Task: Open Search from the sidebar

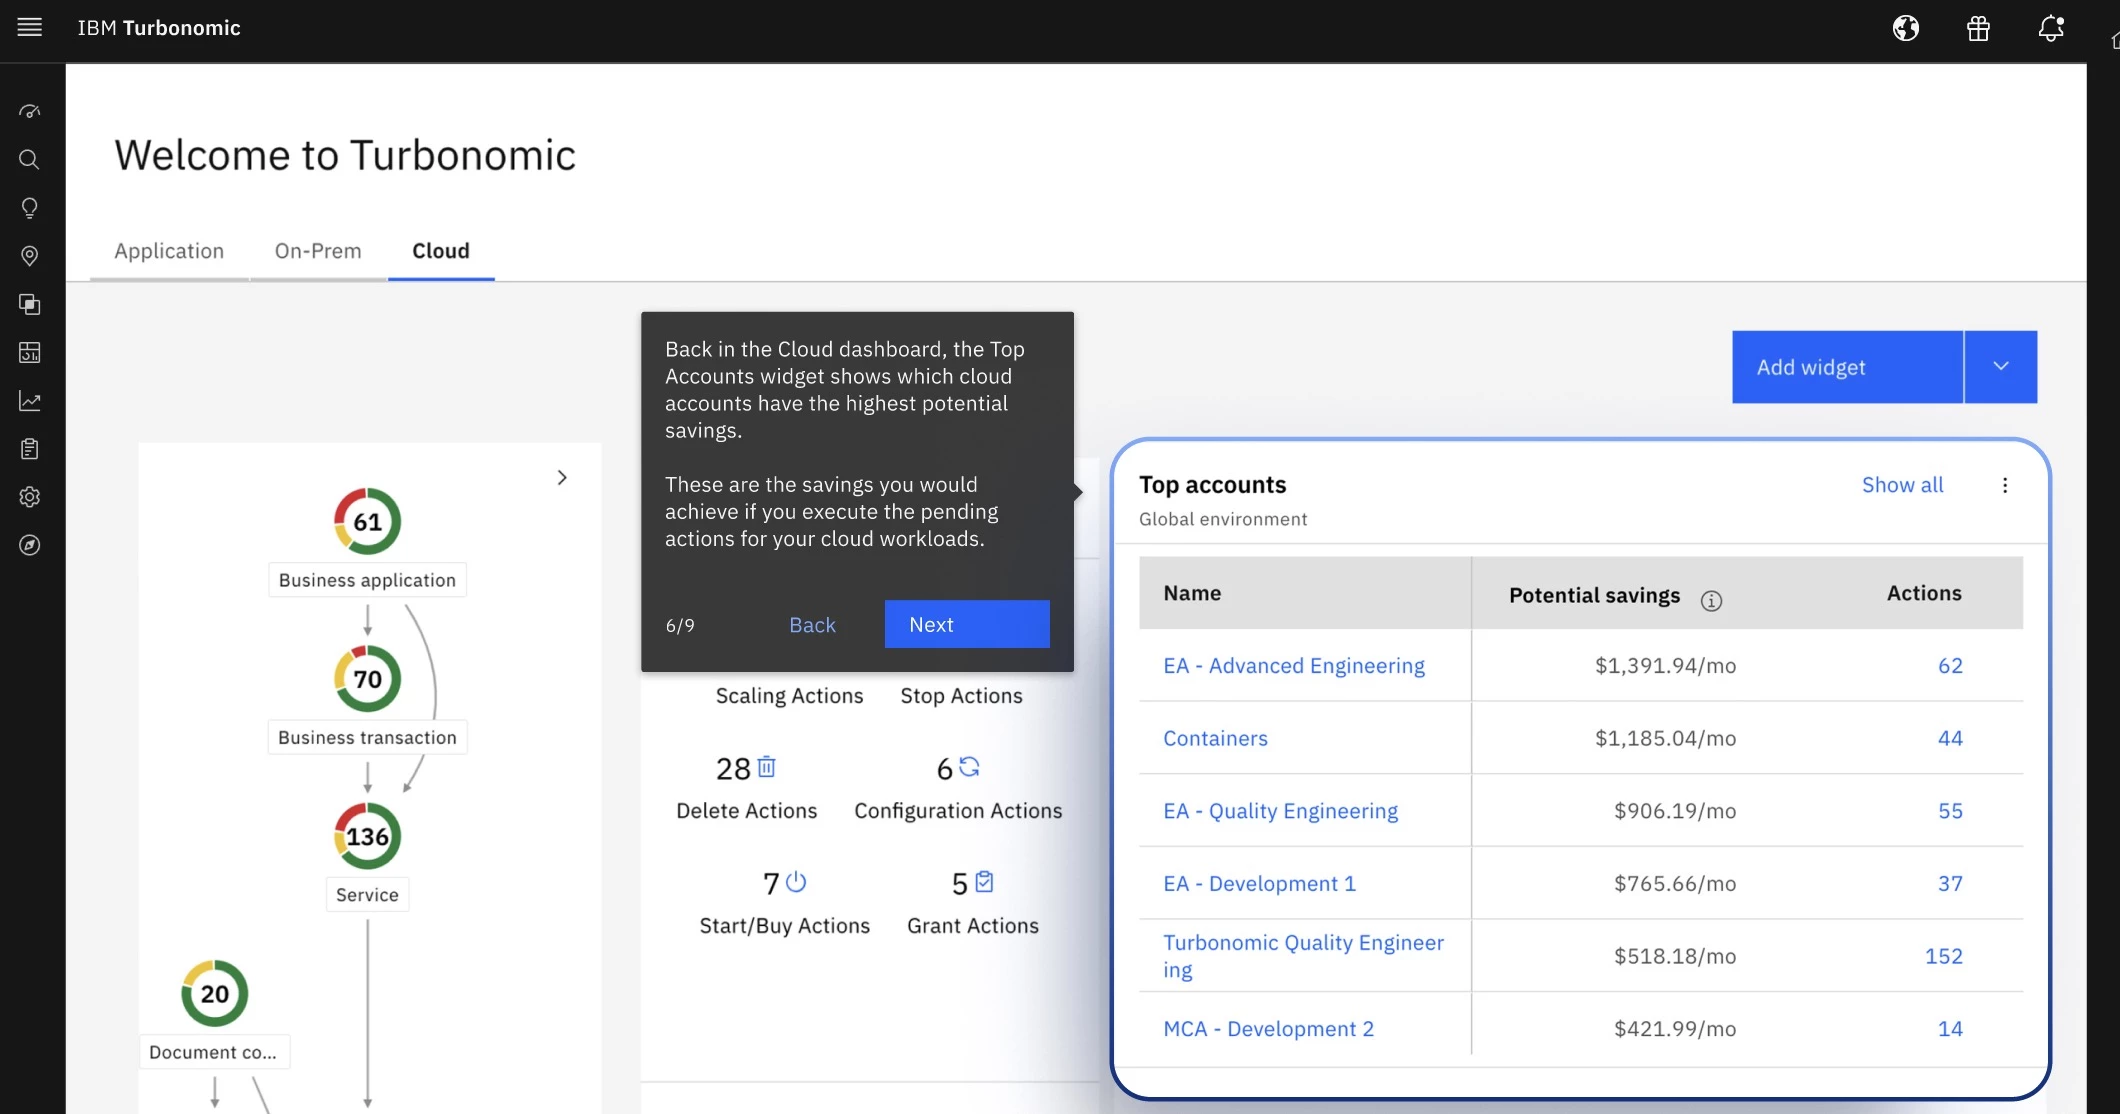Action: point(30,159)
